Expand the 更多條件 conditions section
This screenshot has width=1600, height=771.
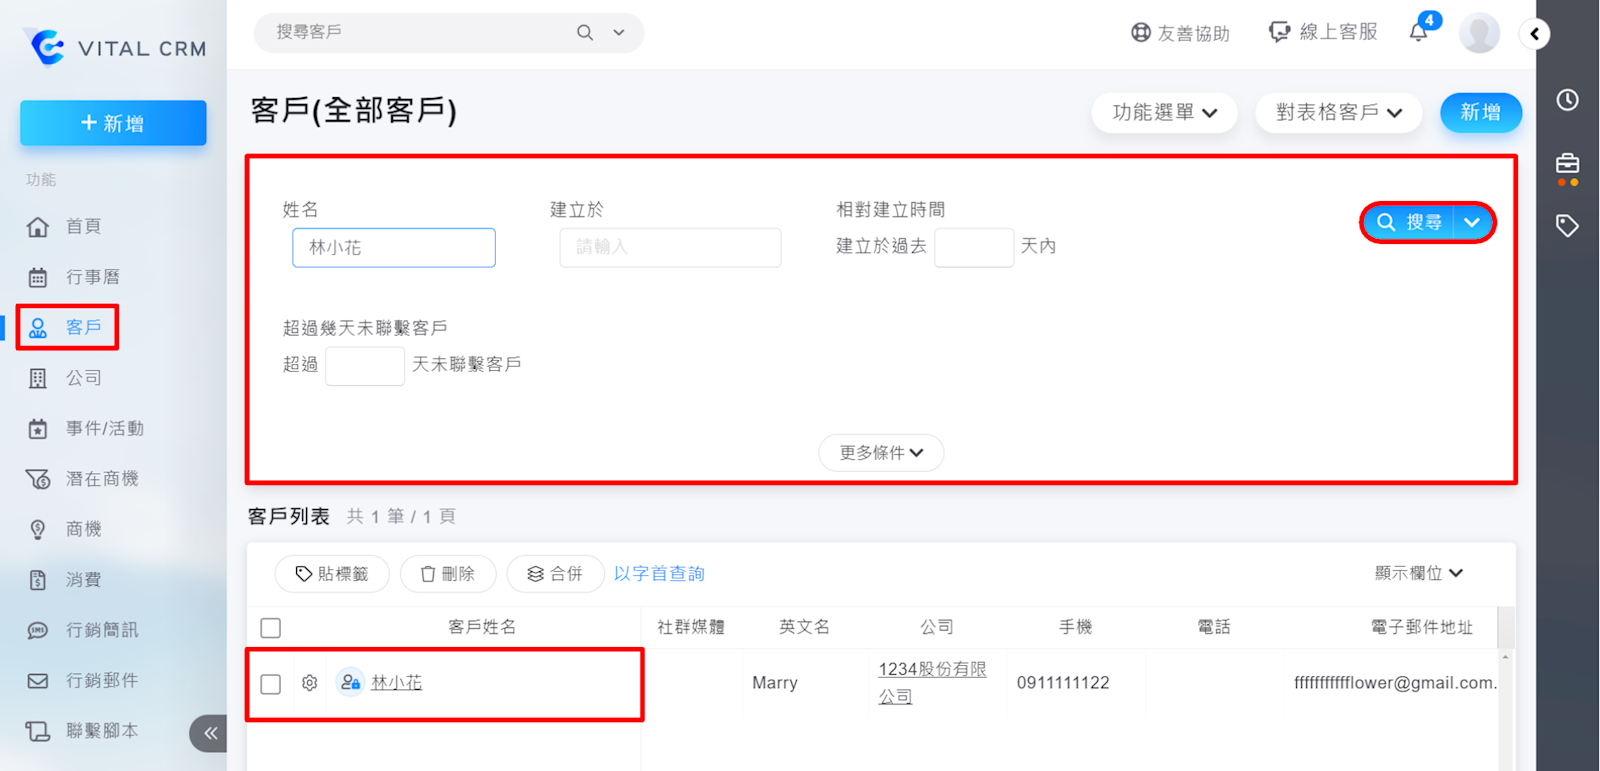coord(881,453)
